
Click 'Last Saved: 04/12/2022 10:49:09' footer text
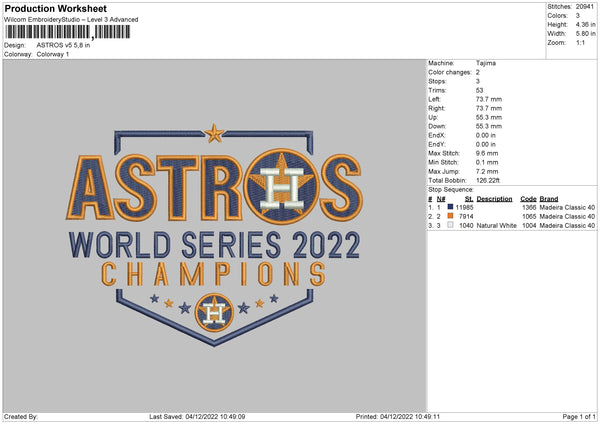[197, 417]
